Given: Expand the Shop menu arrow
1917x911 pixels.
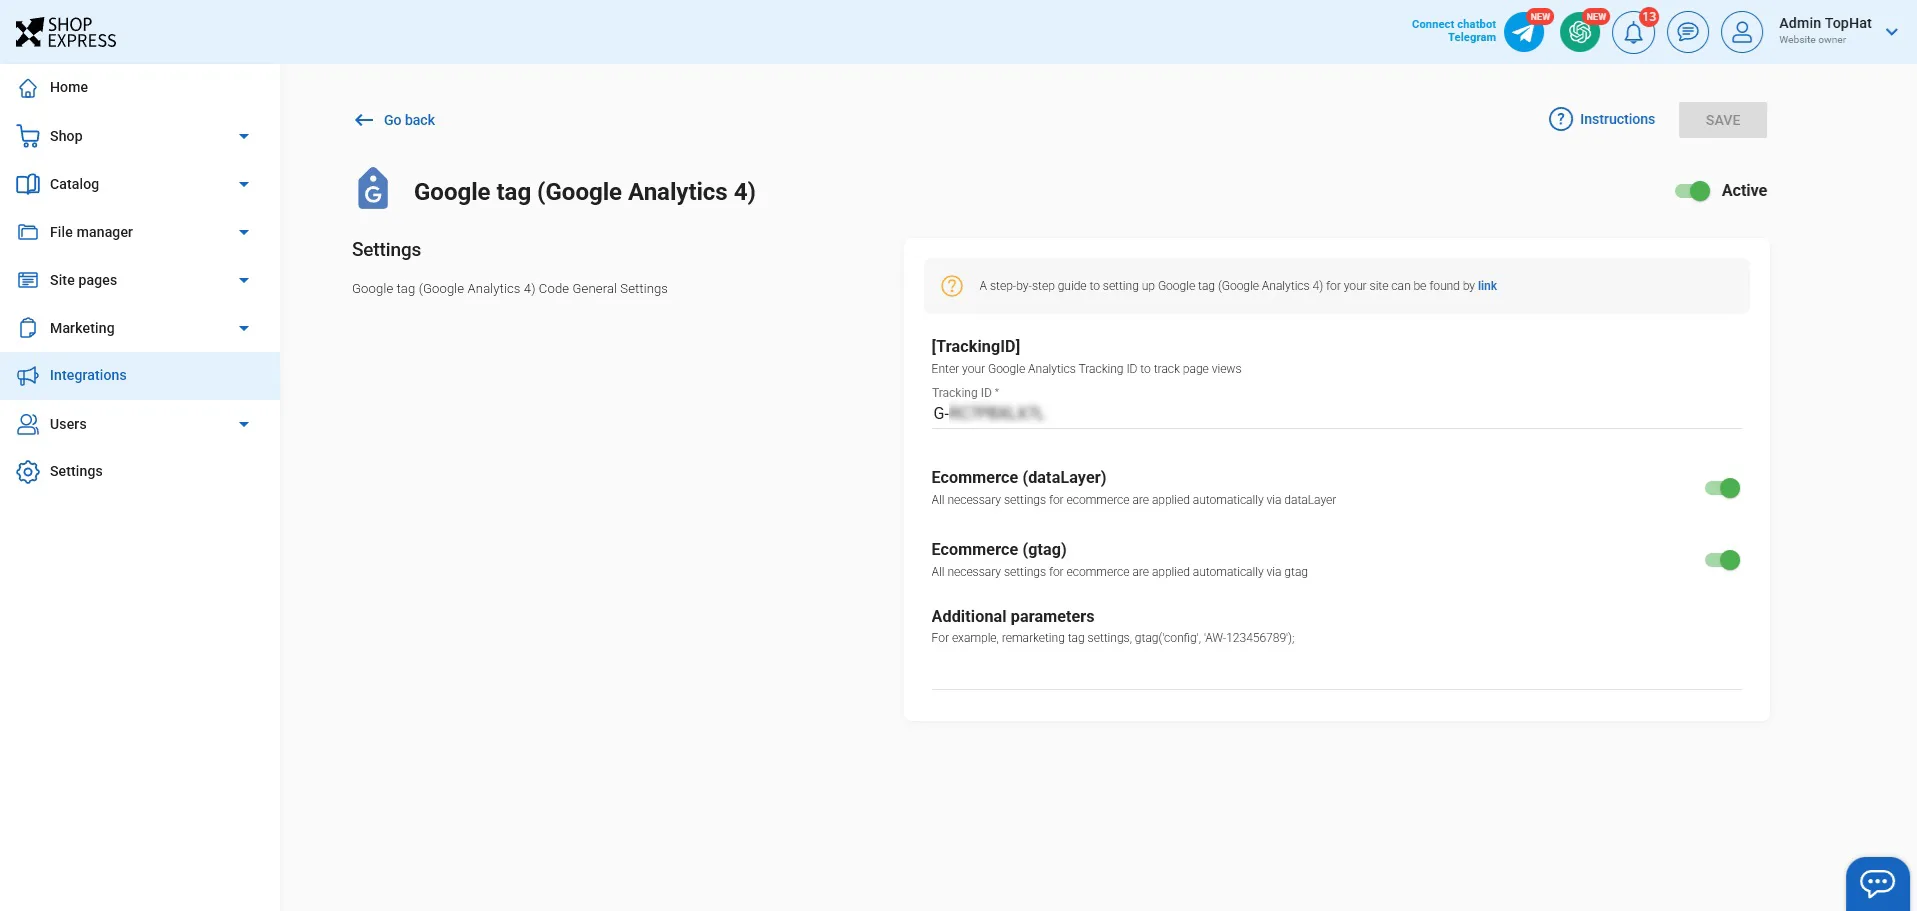Looking at the screenshot, I should pyautogui.click(x=244, y=136).
